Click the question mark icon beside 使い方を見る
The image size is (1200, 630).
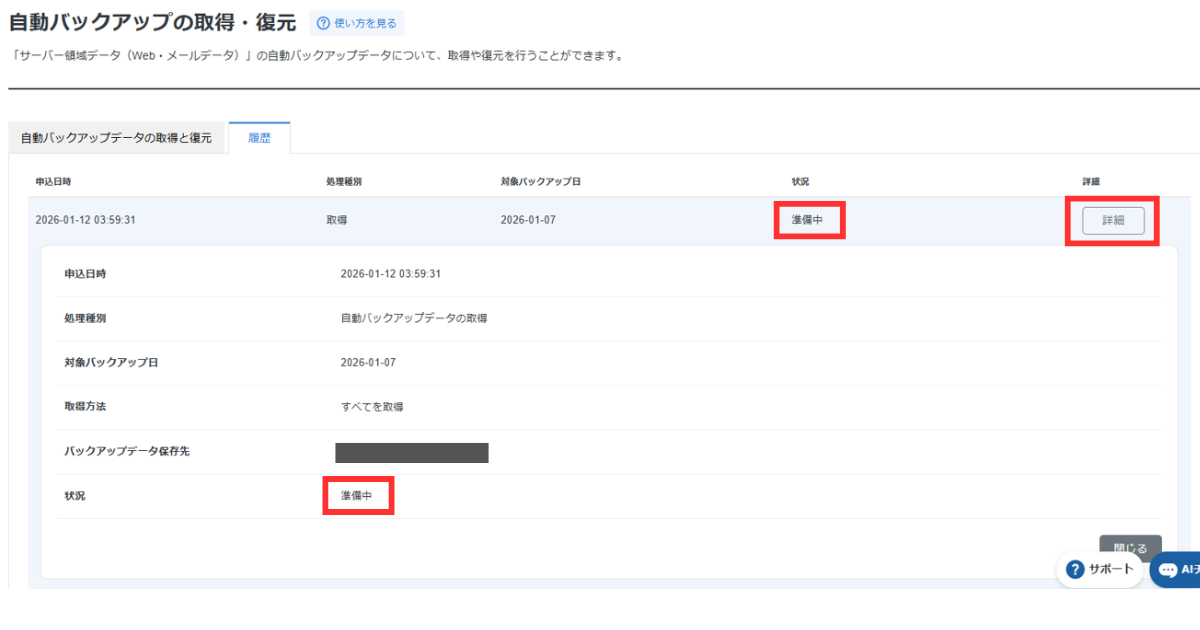click(323, 23)
